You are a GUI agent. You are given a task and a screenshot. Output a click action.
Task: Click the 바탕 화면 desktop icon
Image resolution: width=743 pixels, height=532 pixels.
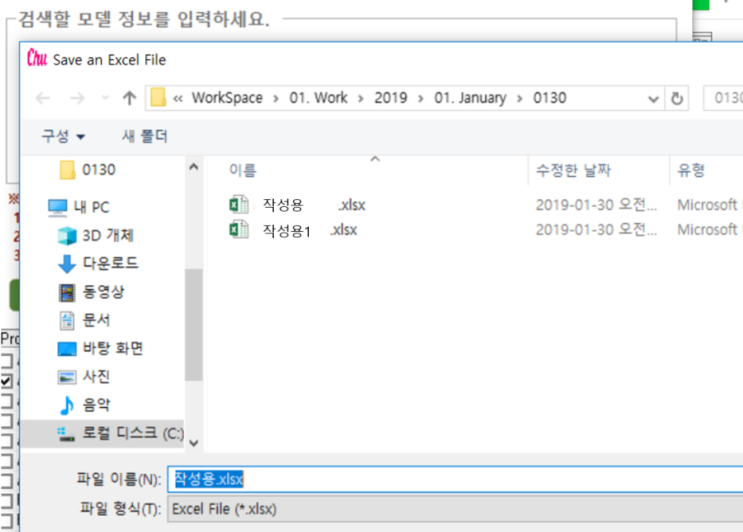(x=67, y=349)
